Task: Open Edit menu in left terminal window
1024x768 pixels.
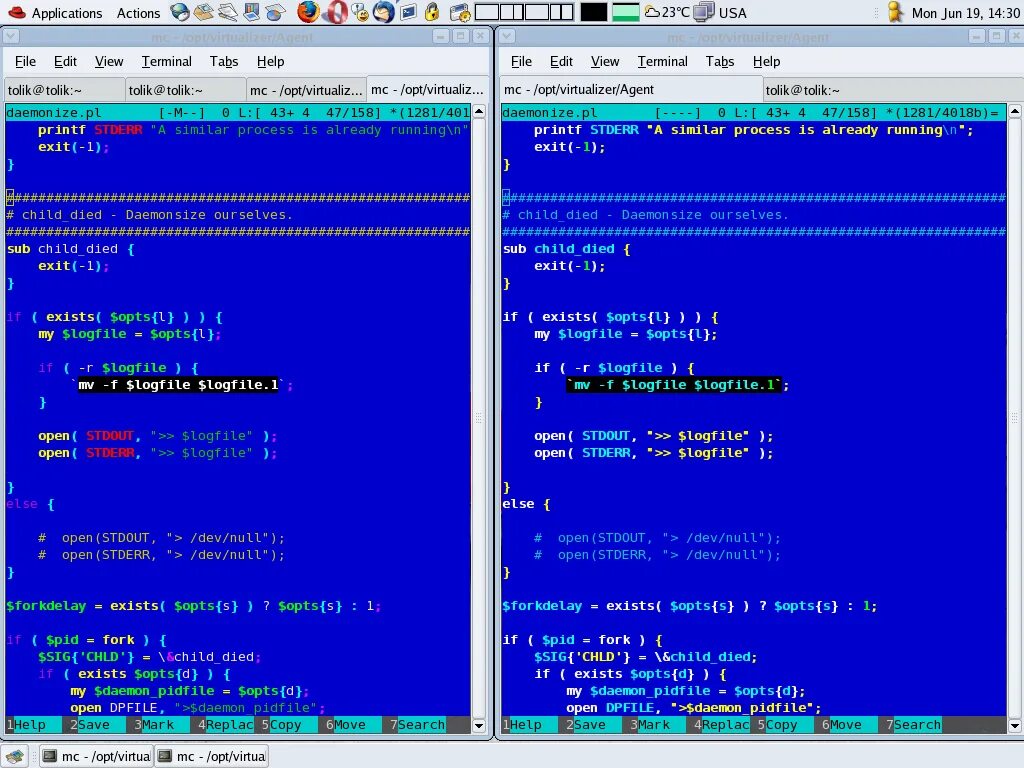Action: pyautogui.click(x=65, y=61)
